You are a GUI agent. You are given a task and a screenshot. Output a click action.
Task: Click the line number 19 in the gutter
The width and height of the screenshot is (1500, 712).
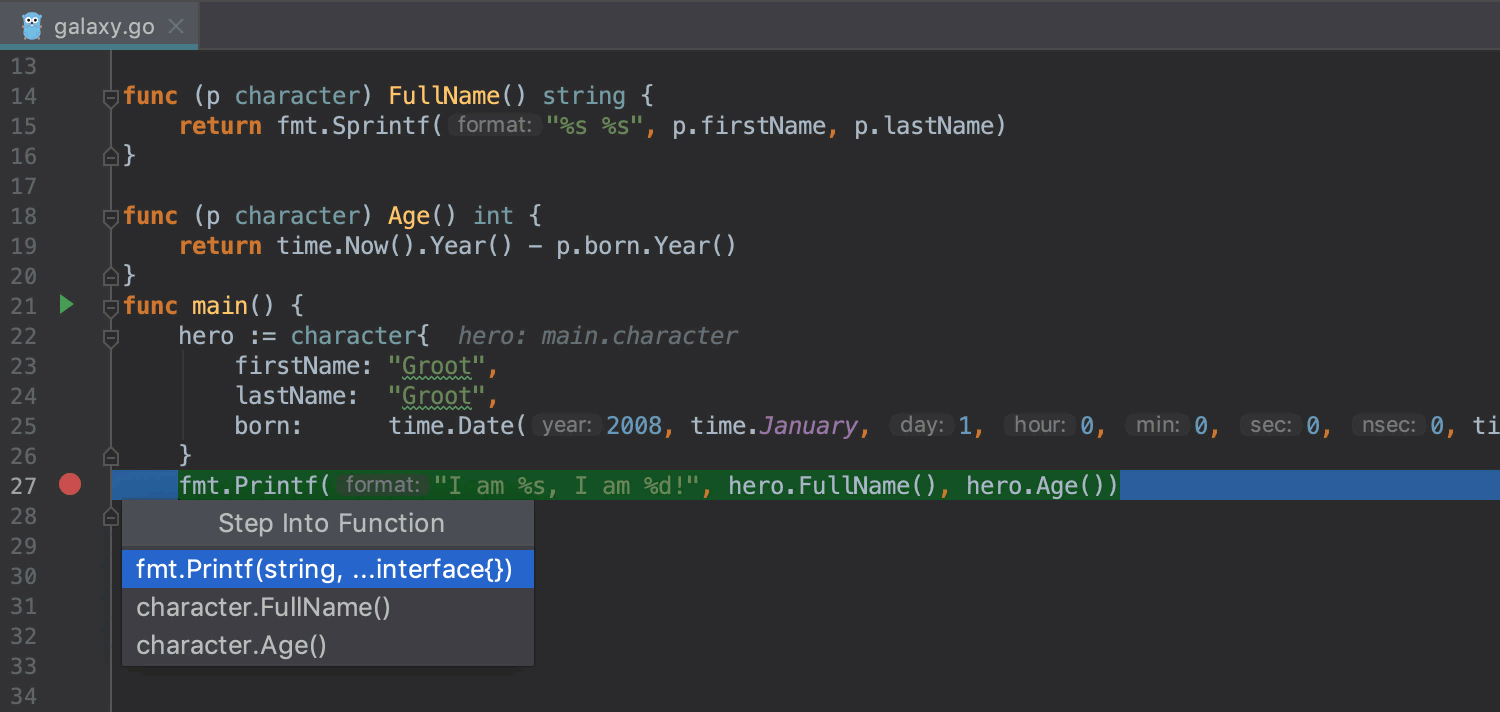(x=23, y=246)
